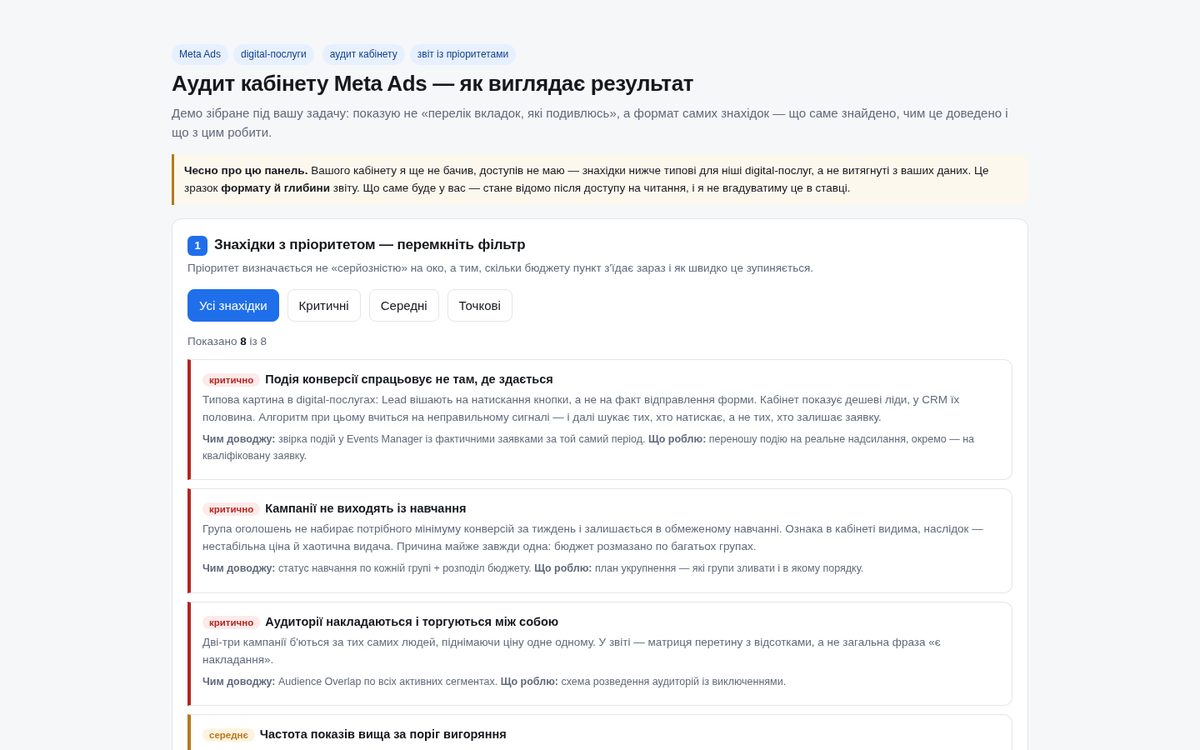Open finding "Кампанії не виходять із навчання"
Image resolution: width=1200 pixels, height=750 pixels.
pyautogui.click(x=365, y=508)
